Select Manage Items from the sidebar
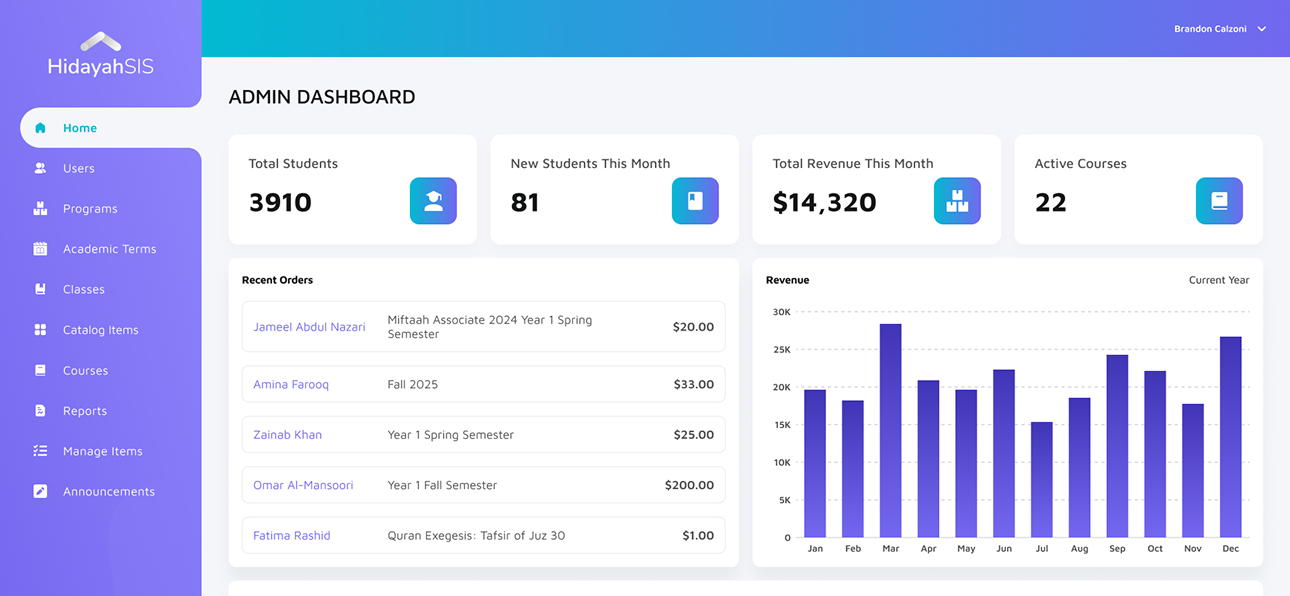 102,452
